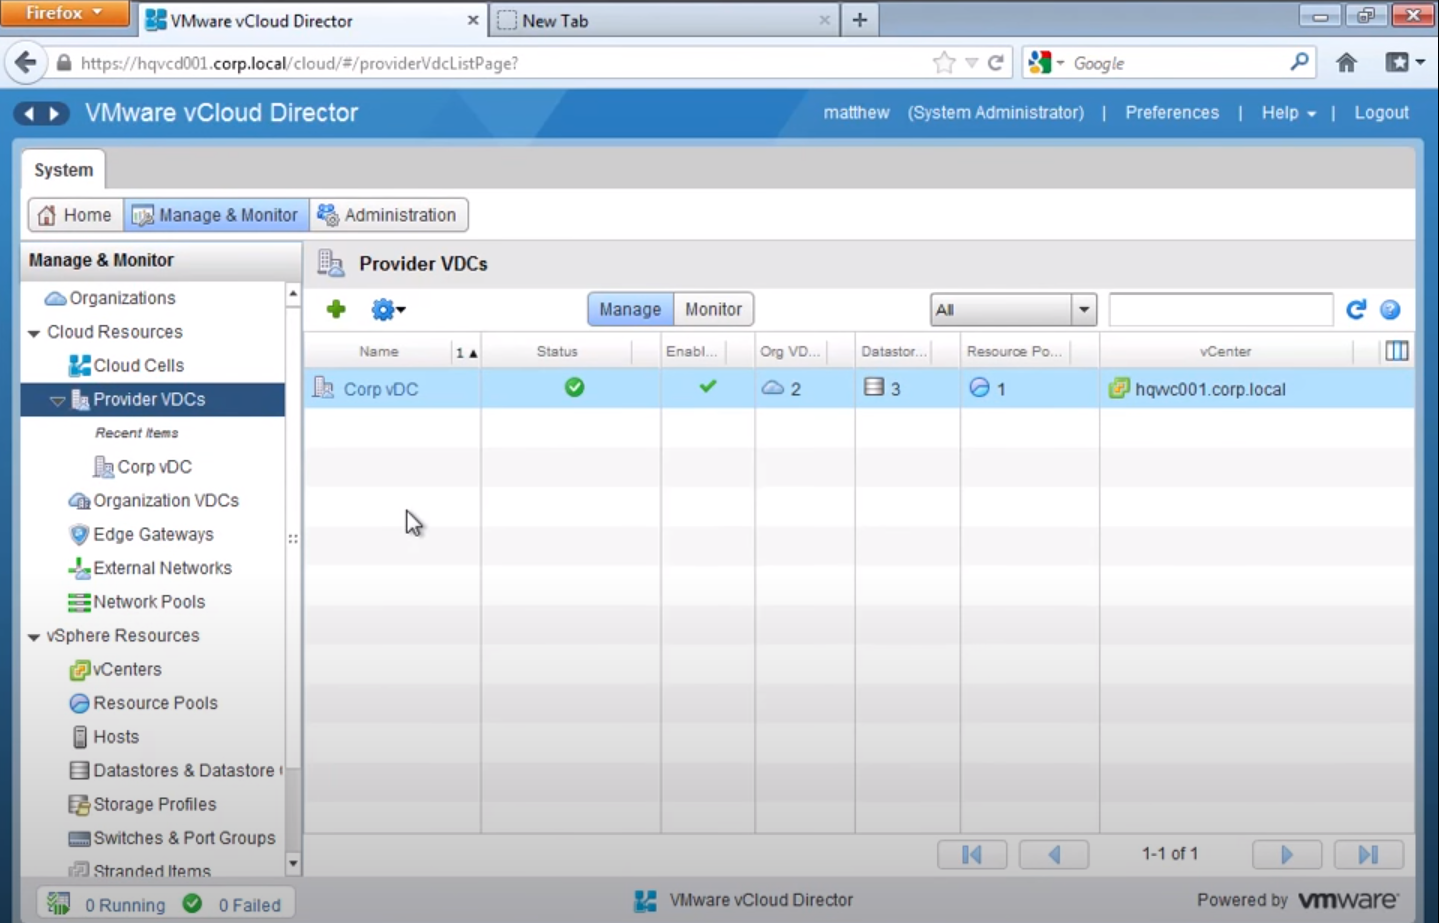The width and height of the screenshot is (1439, 923).
Task: Select the System tab
Action: click(63, 170)
